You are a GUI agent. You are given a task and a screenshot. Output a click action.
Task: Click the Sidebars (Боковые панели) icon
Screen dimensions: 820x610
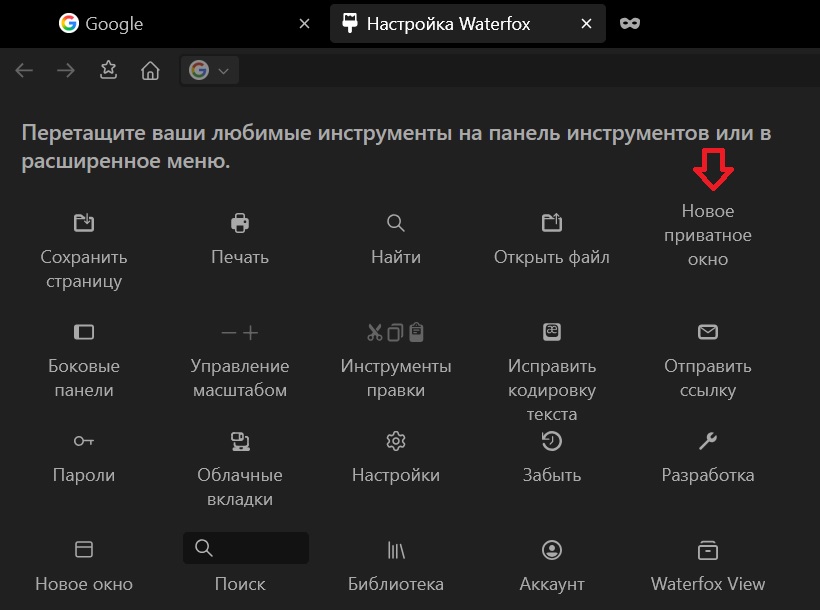(x=84, y=332)
